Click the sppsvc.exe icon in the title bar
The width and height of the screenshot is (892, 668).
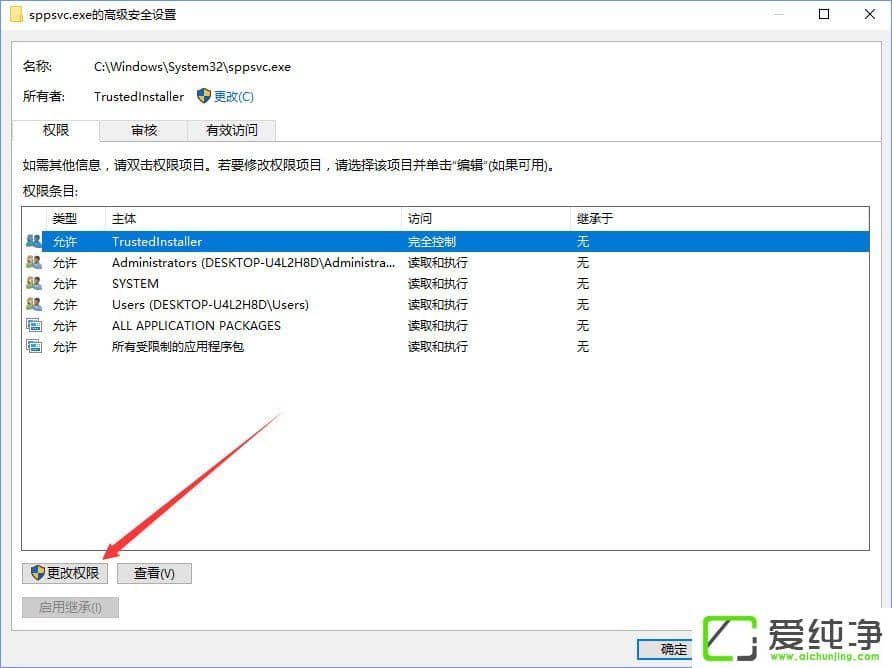pos(18,14)
